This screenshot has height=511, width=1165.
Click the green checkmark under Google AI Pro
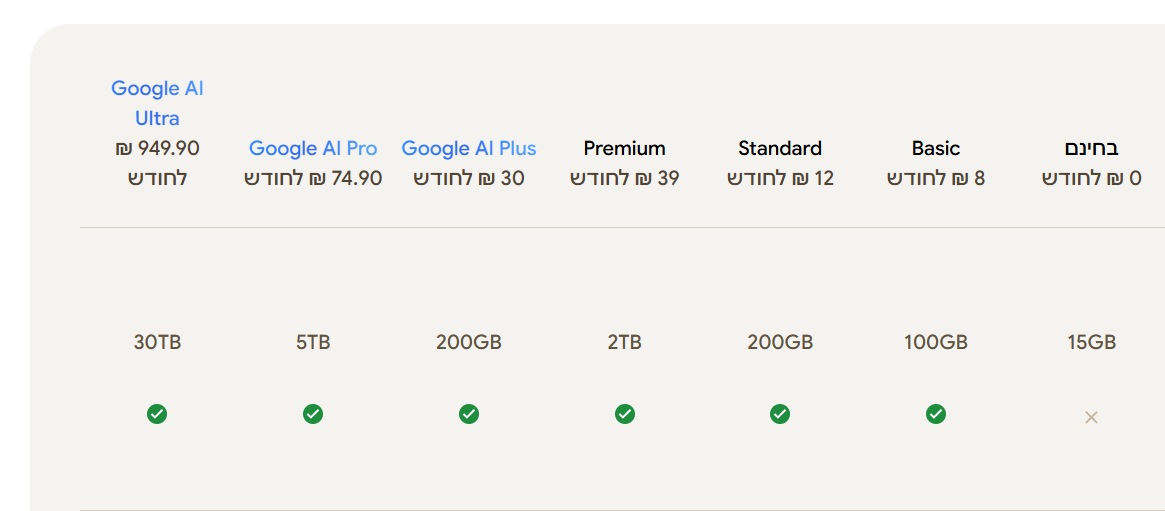tap(313, 414)
